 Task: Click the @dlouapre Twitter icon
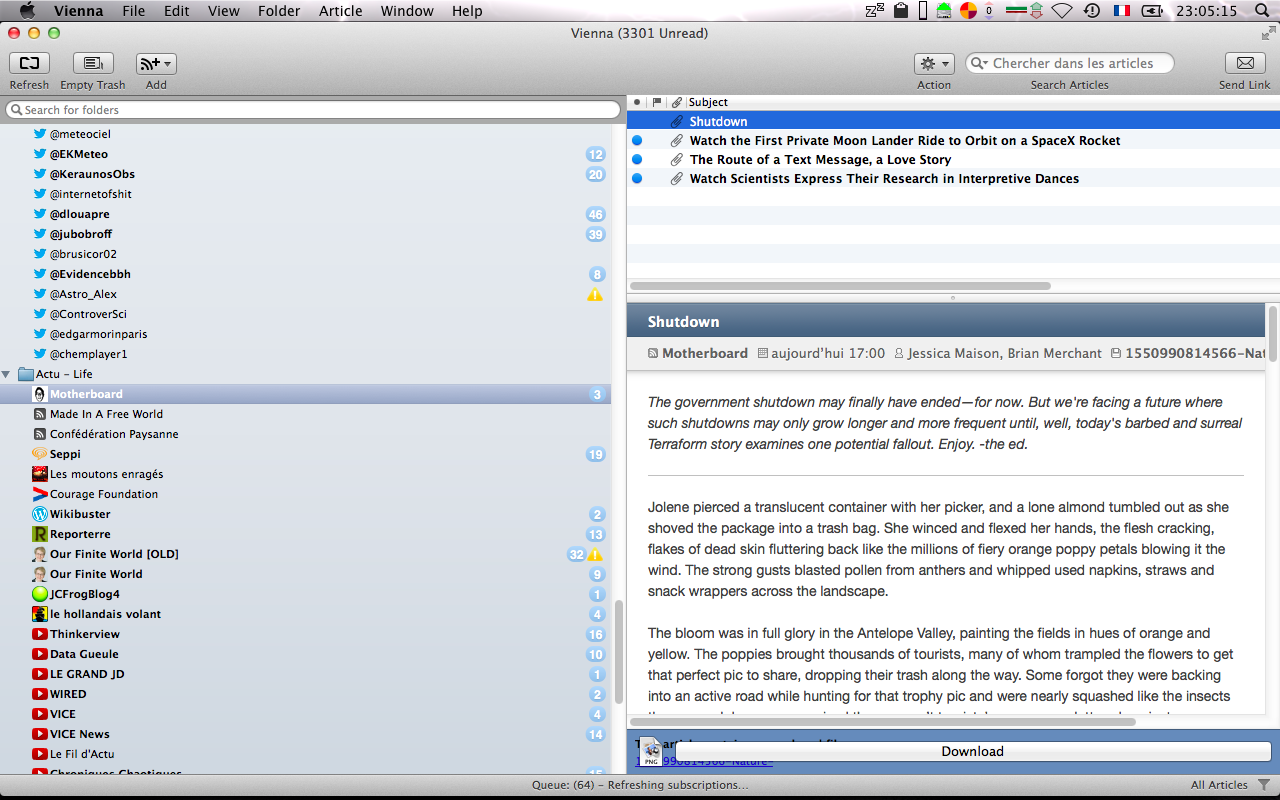click(x=40, y=214)
